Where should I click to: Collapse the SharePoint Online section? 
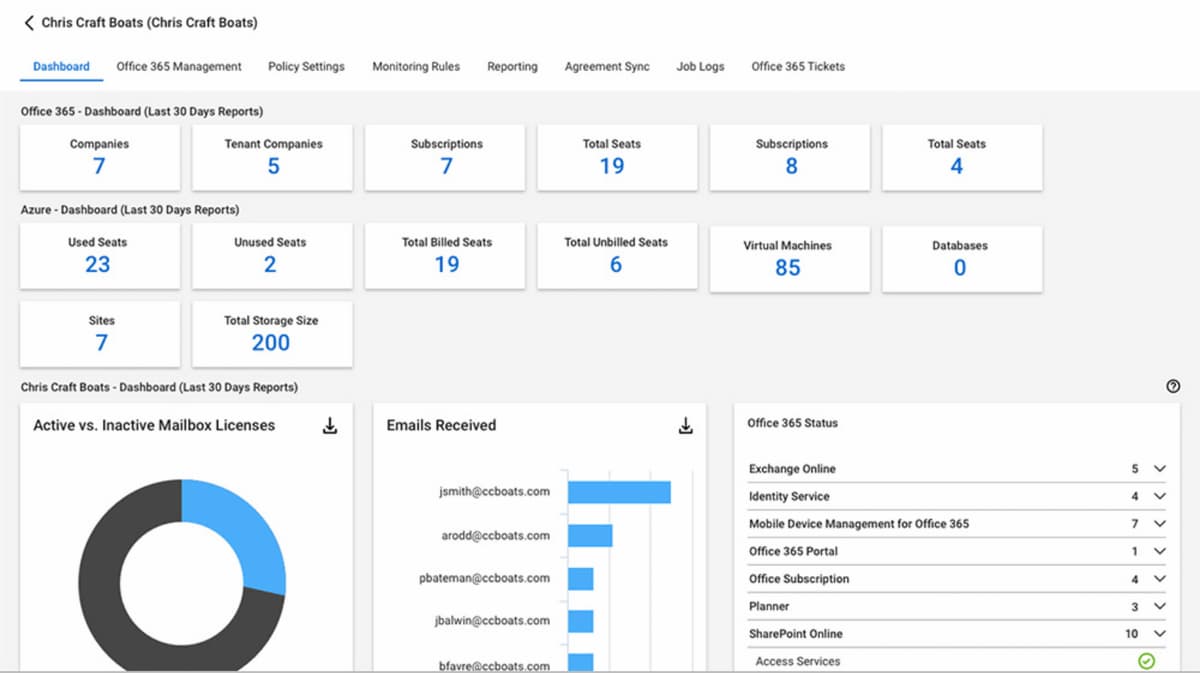tap(1159, 634)
